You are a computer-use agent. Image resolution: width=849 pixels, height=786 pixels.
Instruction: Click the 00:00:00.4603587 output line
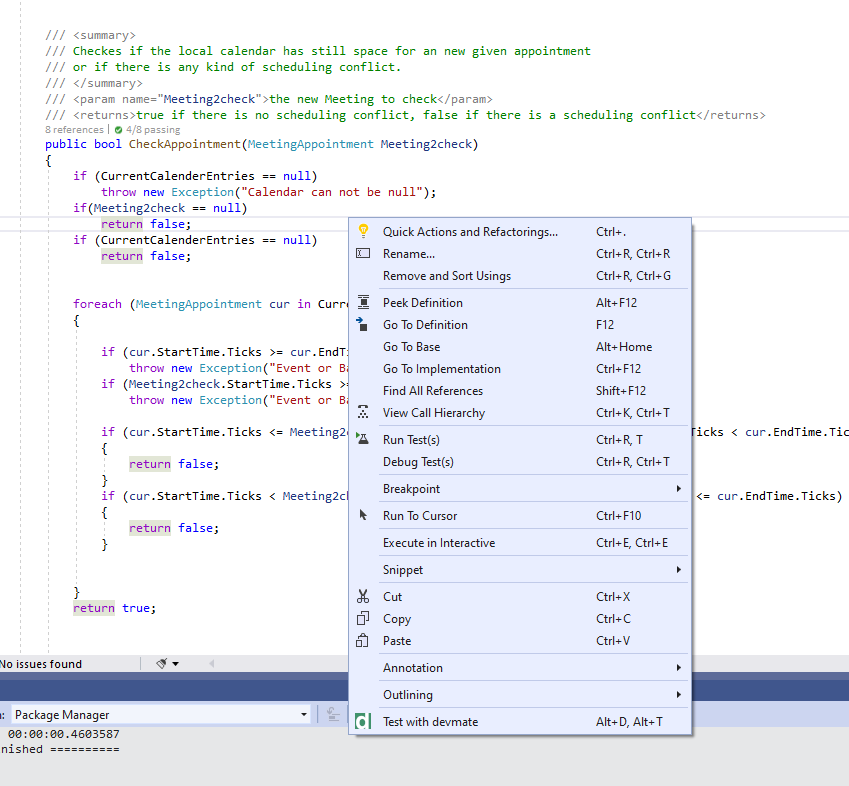pyautogui.click(x=63, y=734)
